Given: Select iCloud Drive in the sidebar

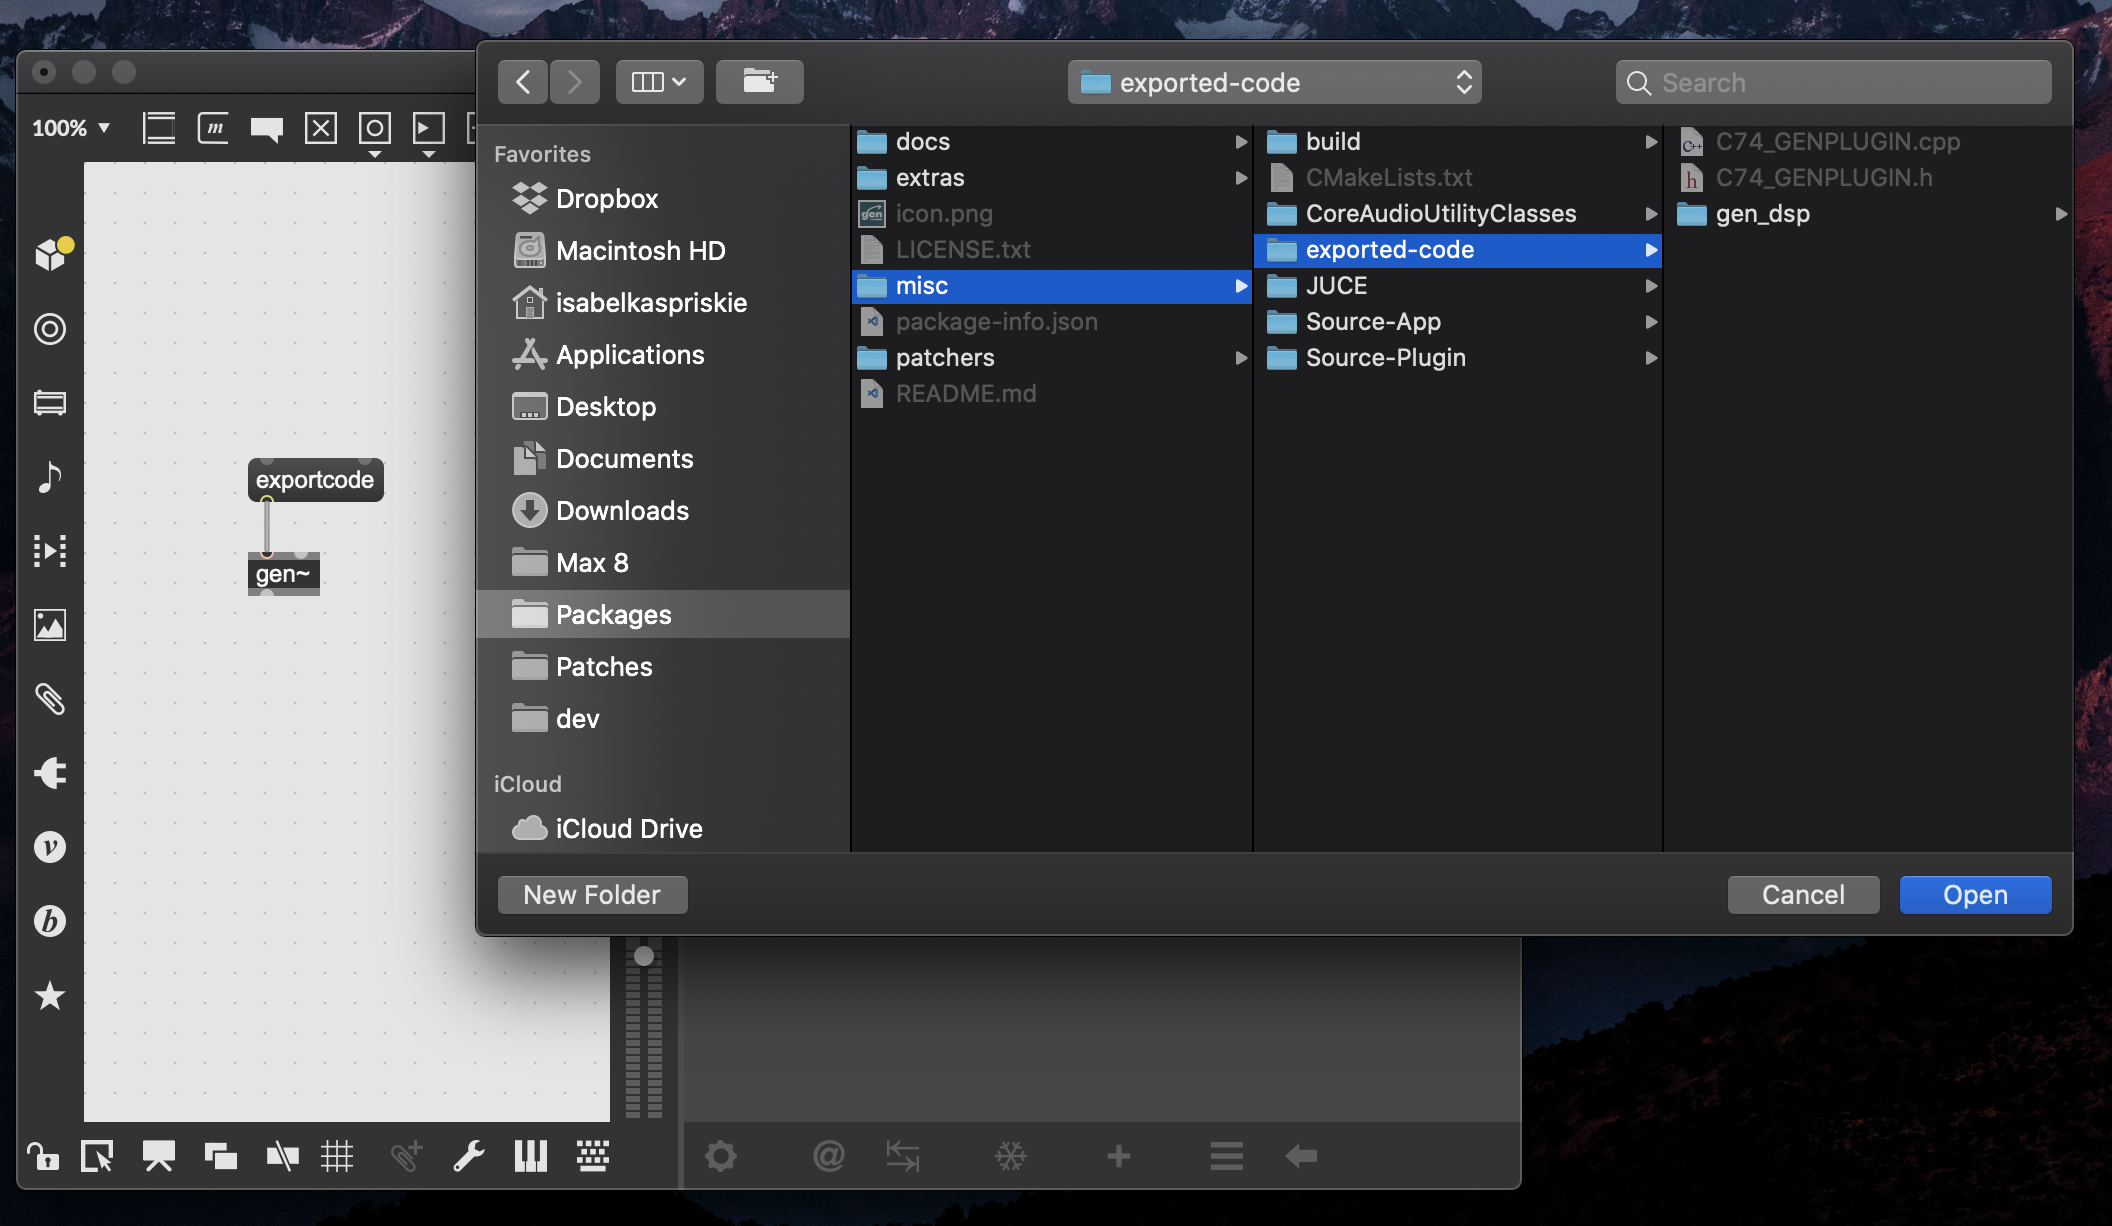Looking at the screenshot, I should tap(628, 829).
